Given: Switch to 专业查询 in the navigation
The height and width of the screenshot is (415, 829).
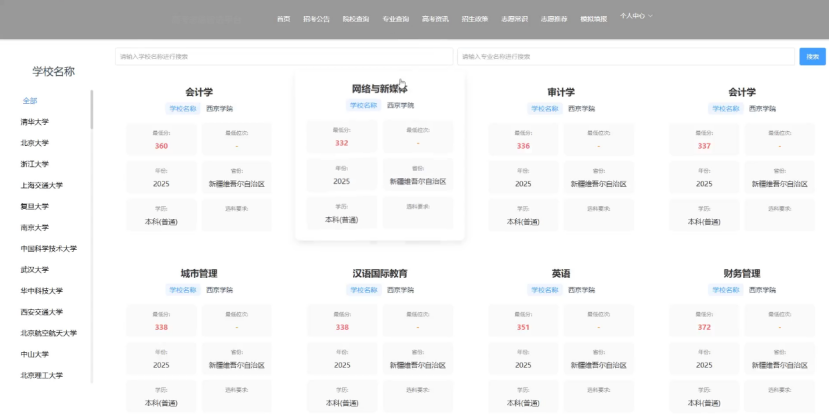Looking at the screenshot, I should (x=395, y=19).
